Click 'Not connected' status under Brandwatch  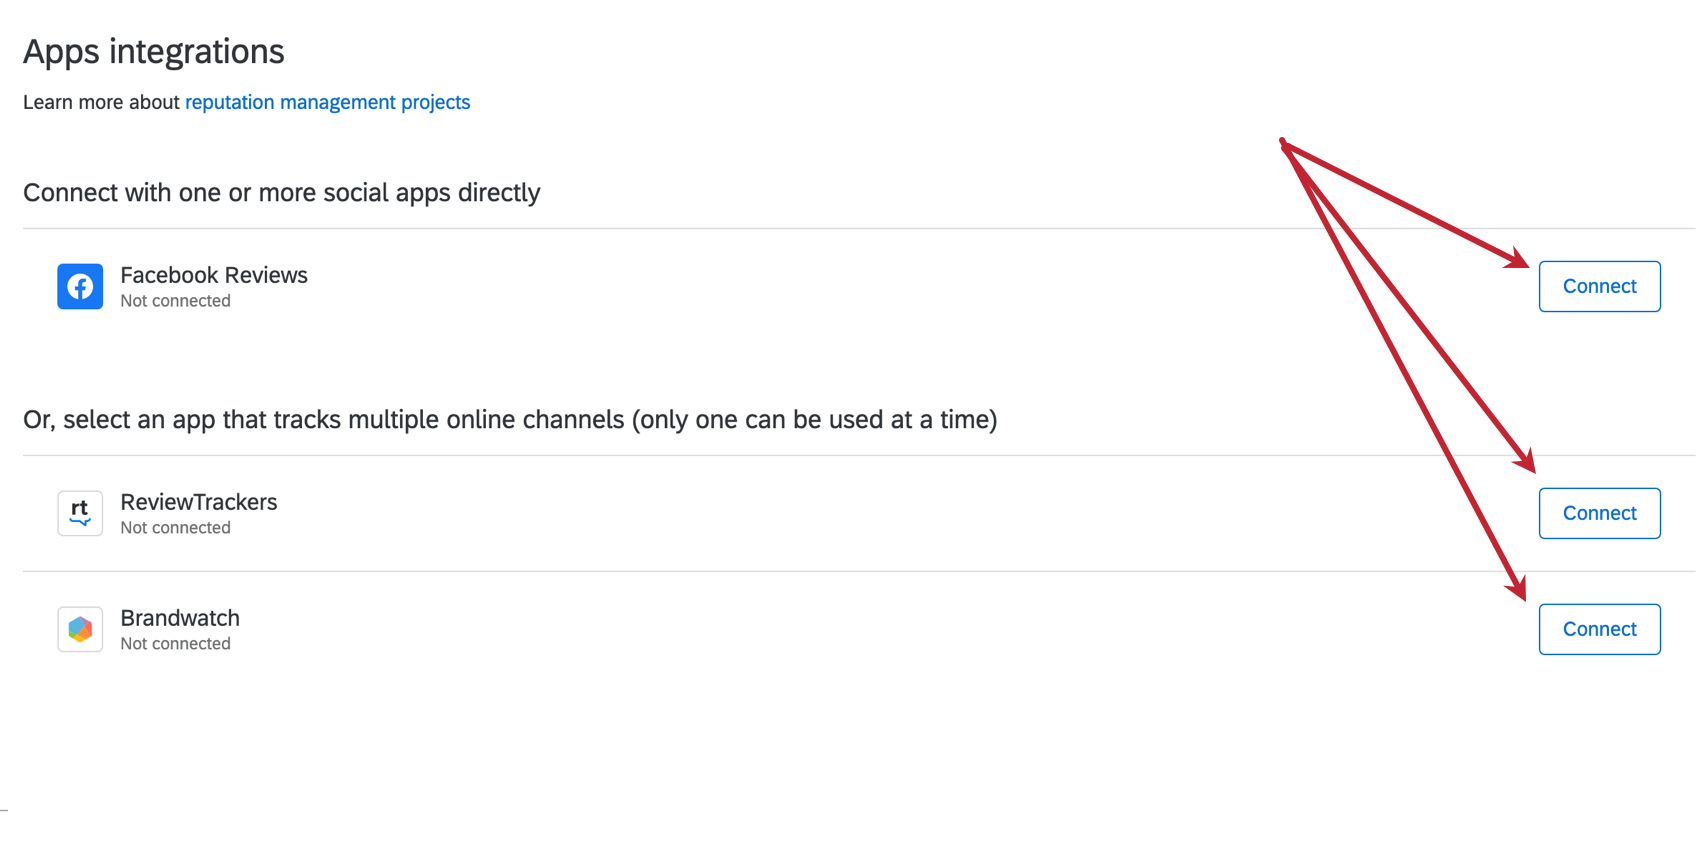(x=175, y=644)
